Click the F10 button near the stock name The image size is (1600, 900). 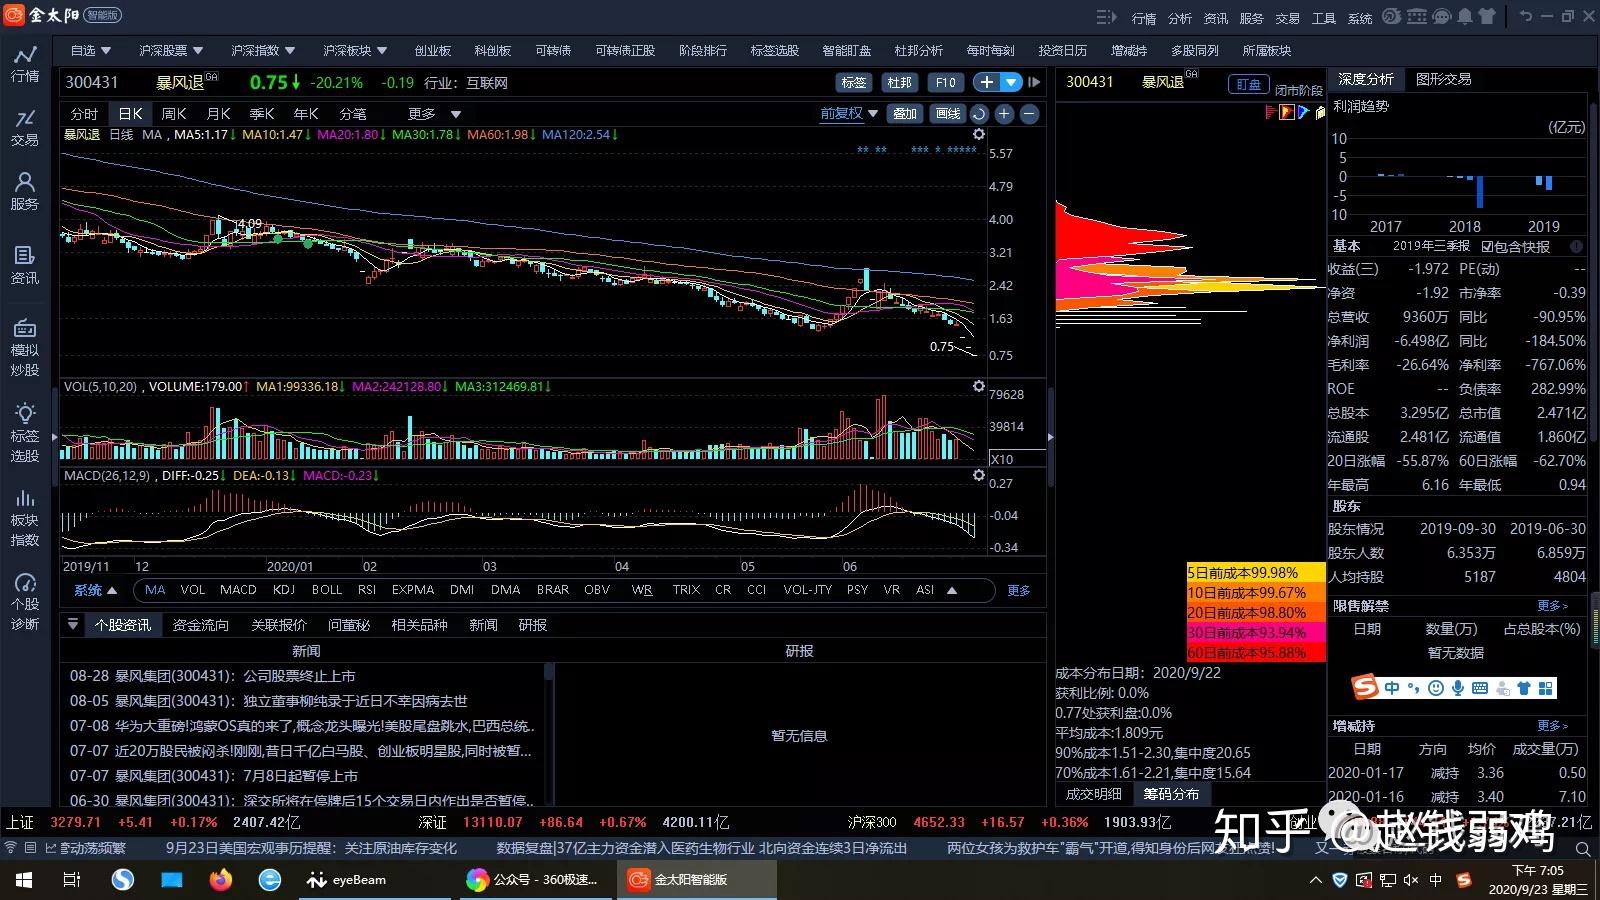(x=945, y=83)
